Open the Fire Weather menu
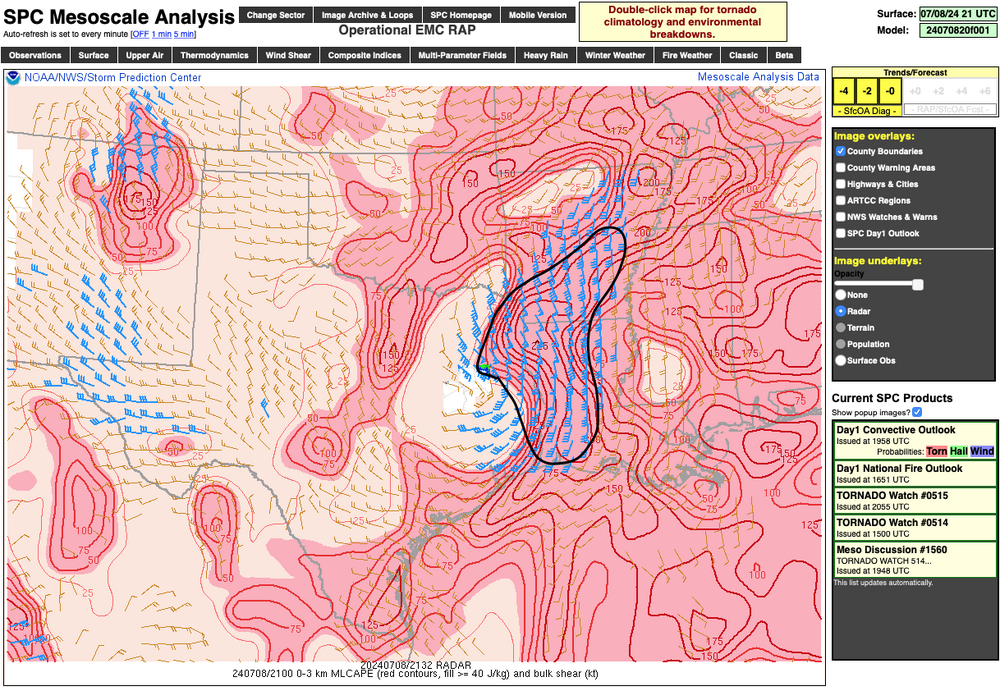This screenshot has height=691, width=1000. tap(688, 56)
